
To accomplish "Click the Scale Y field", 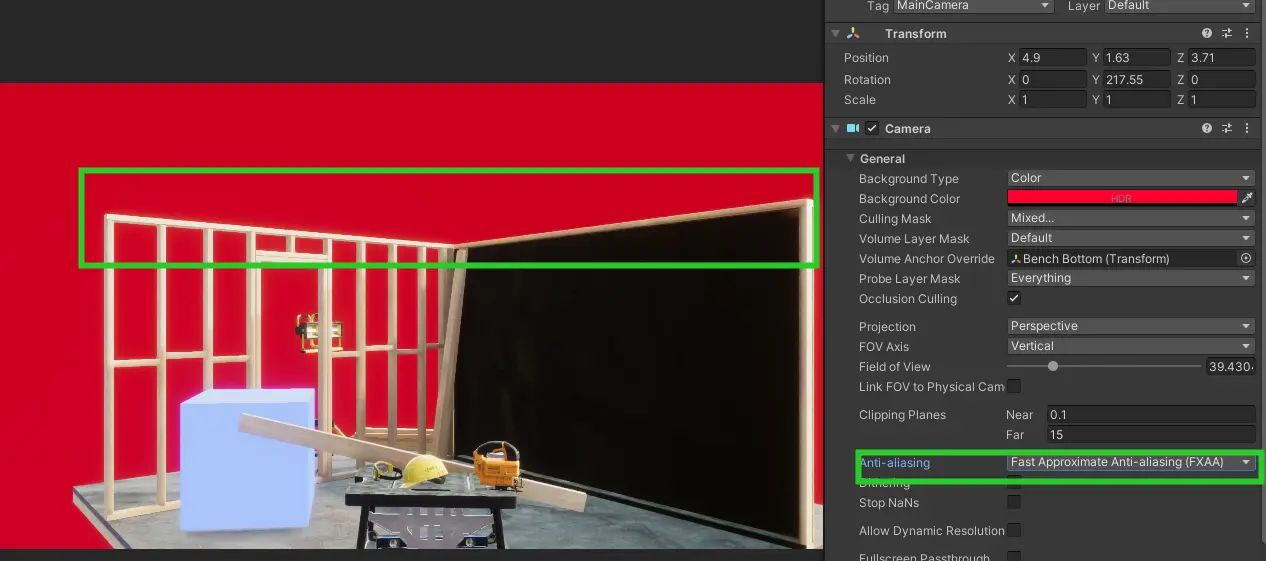I will point(1137,100).
